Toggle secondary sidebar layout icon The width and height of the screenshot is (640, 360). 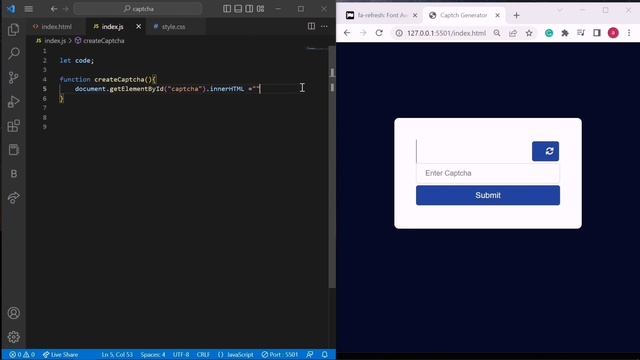[249, 9]
